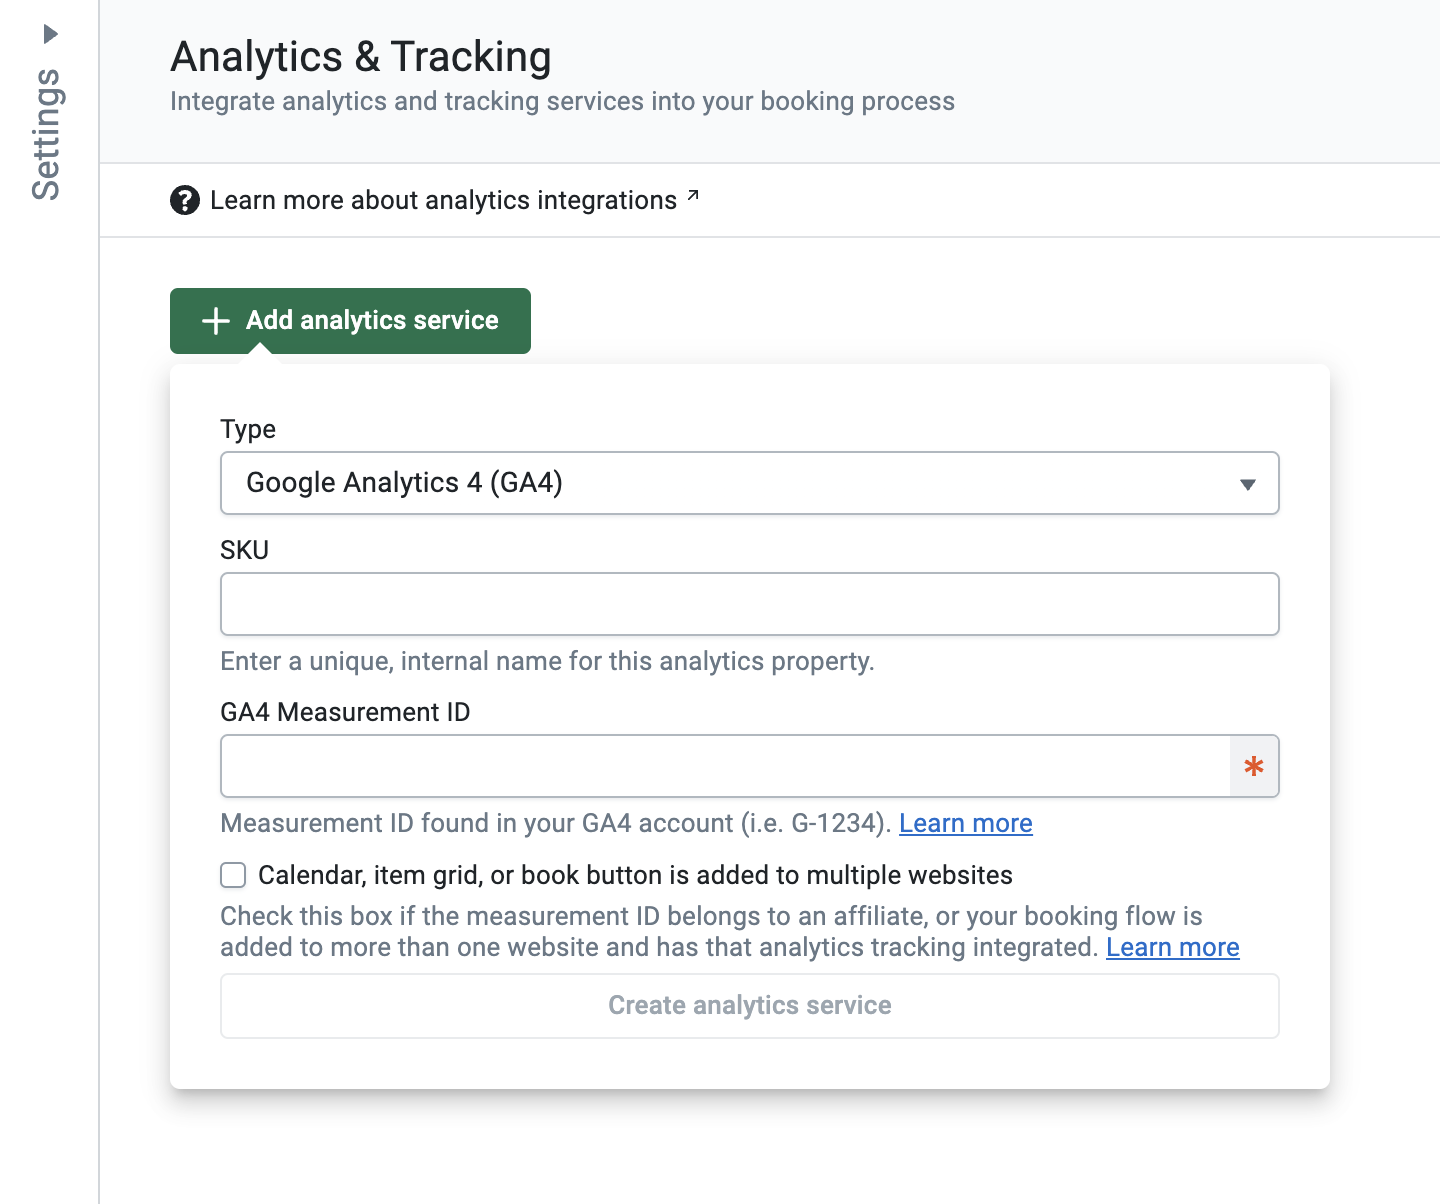The height and width of the screenshot is (1204, 1440).
Task: Click the question mark help icon
Action: pyautogui.click(x=185, y=200)
